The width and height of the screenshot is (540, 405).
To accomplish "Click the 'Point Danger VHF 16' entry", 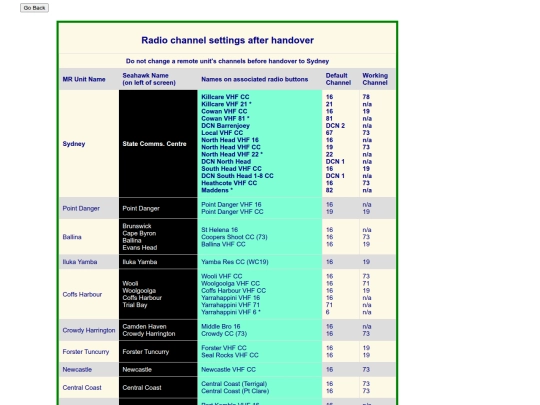I will coord(231,205).
